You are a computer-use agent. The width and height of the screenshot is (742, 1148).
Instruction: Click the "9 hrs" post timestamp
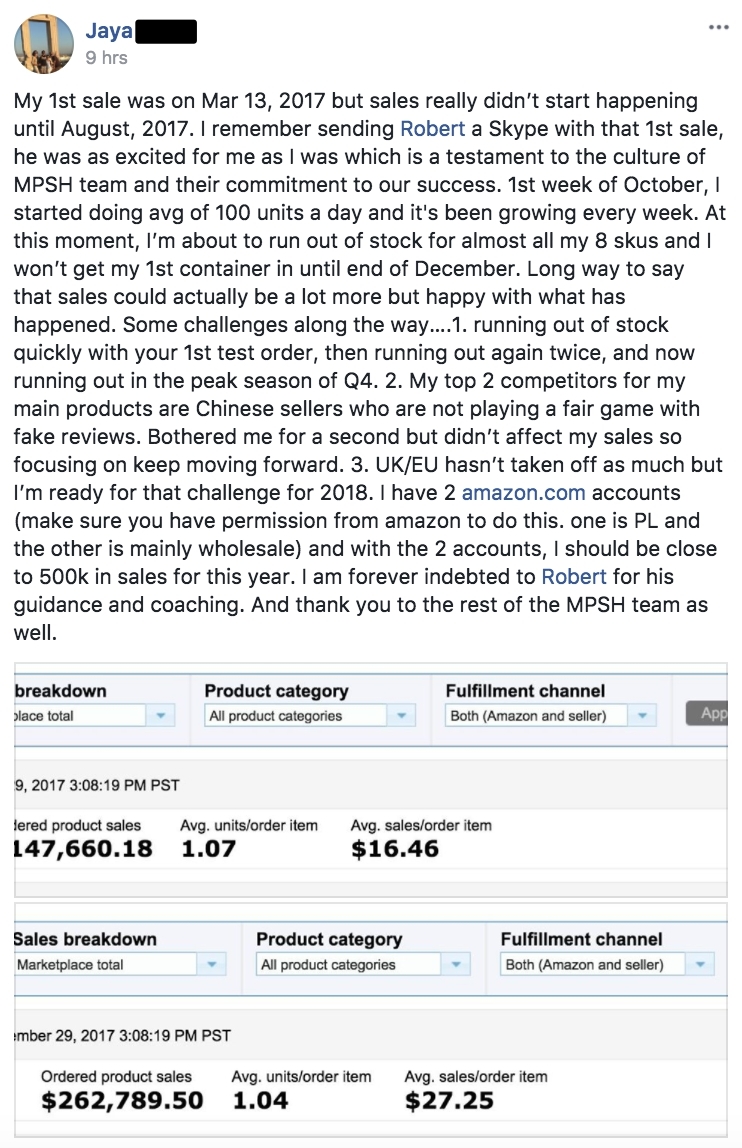107,58
